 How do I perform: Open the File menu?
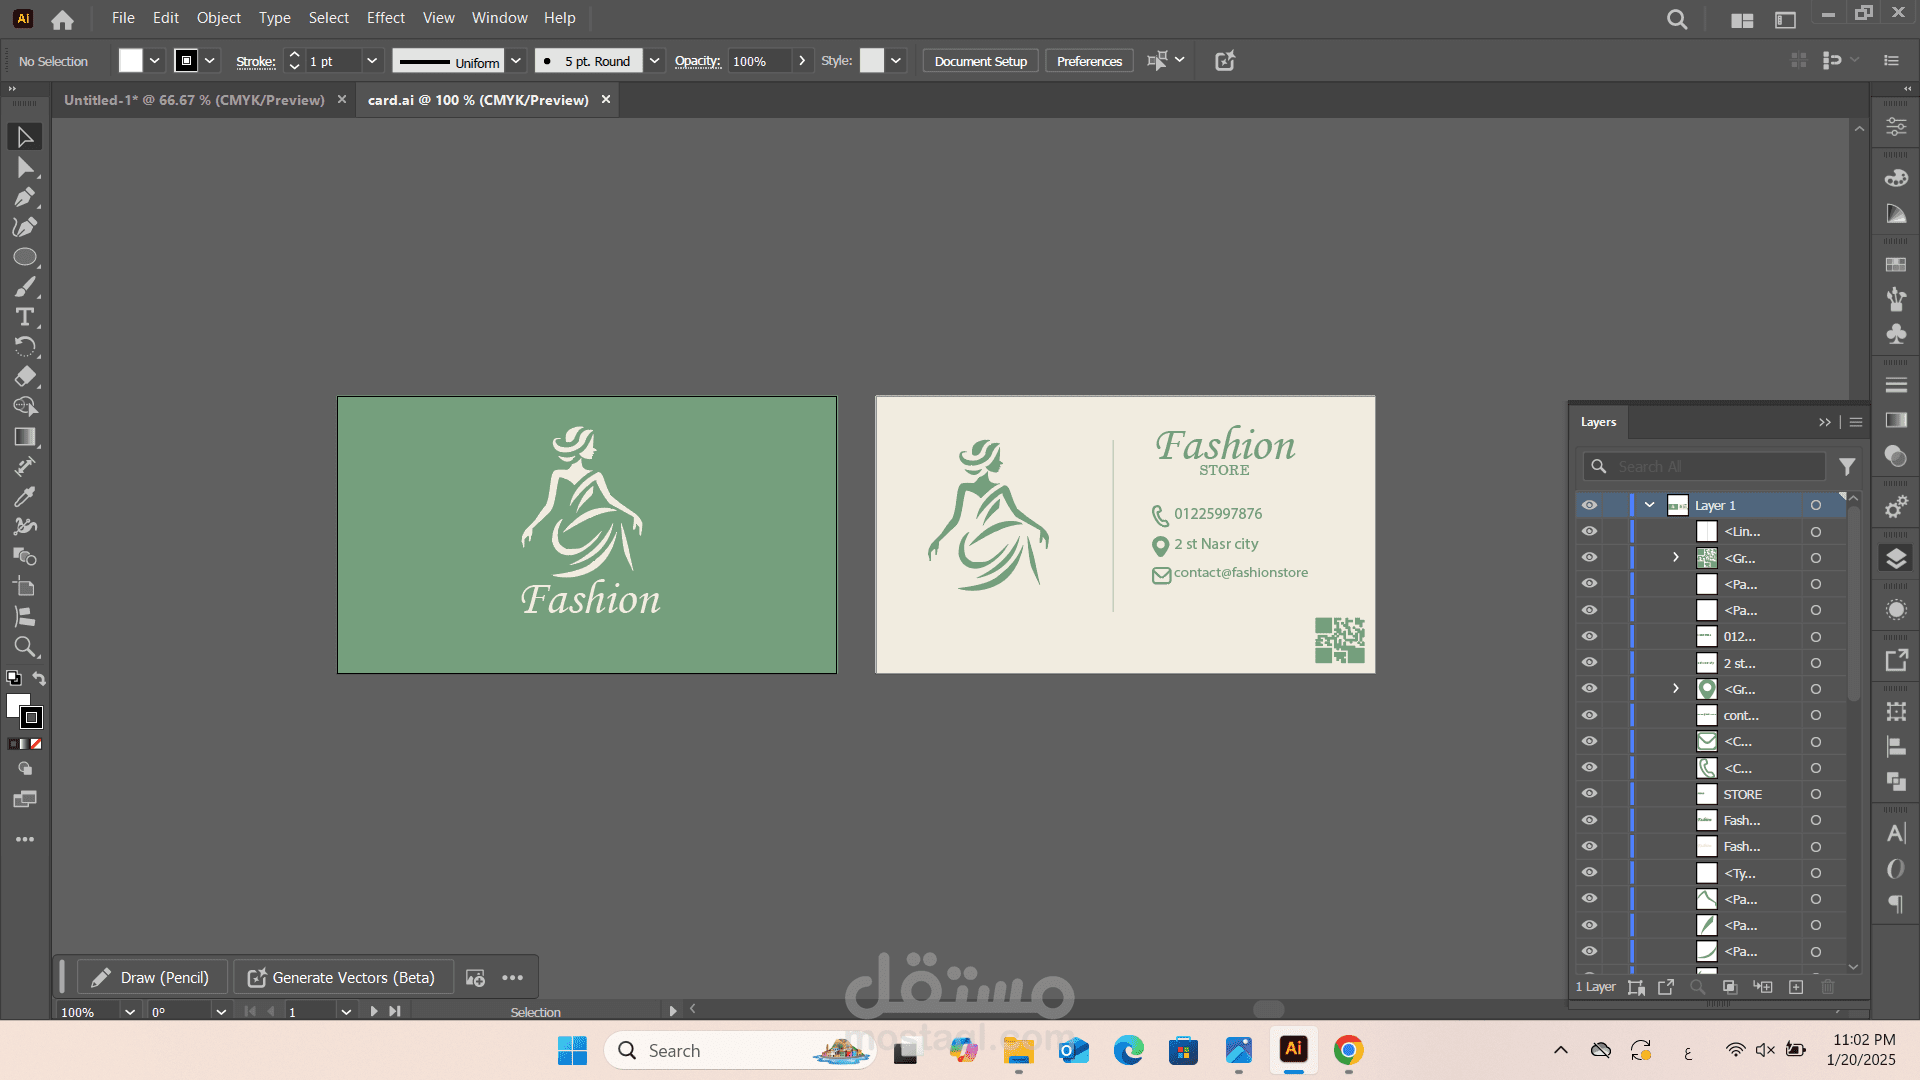click(x=123, y=18)
